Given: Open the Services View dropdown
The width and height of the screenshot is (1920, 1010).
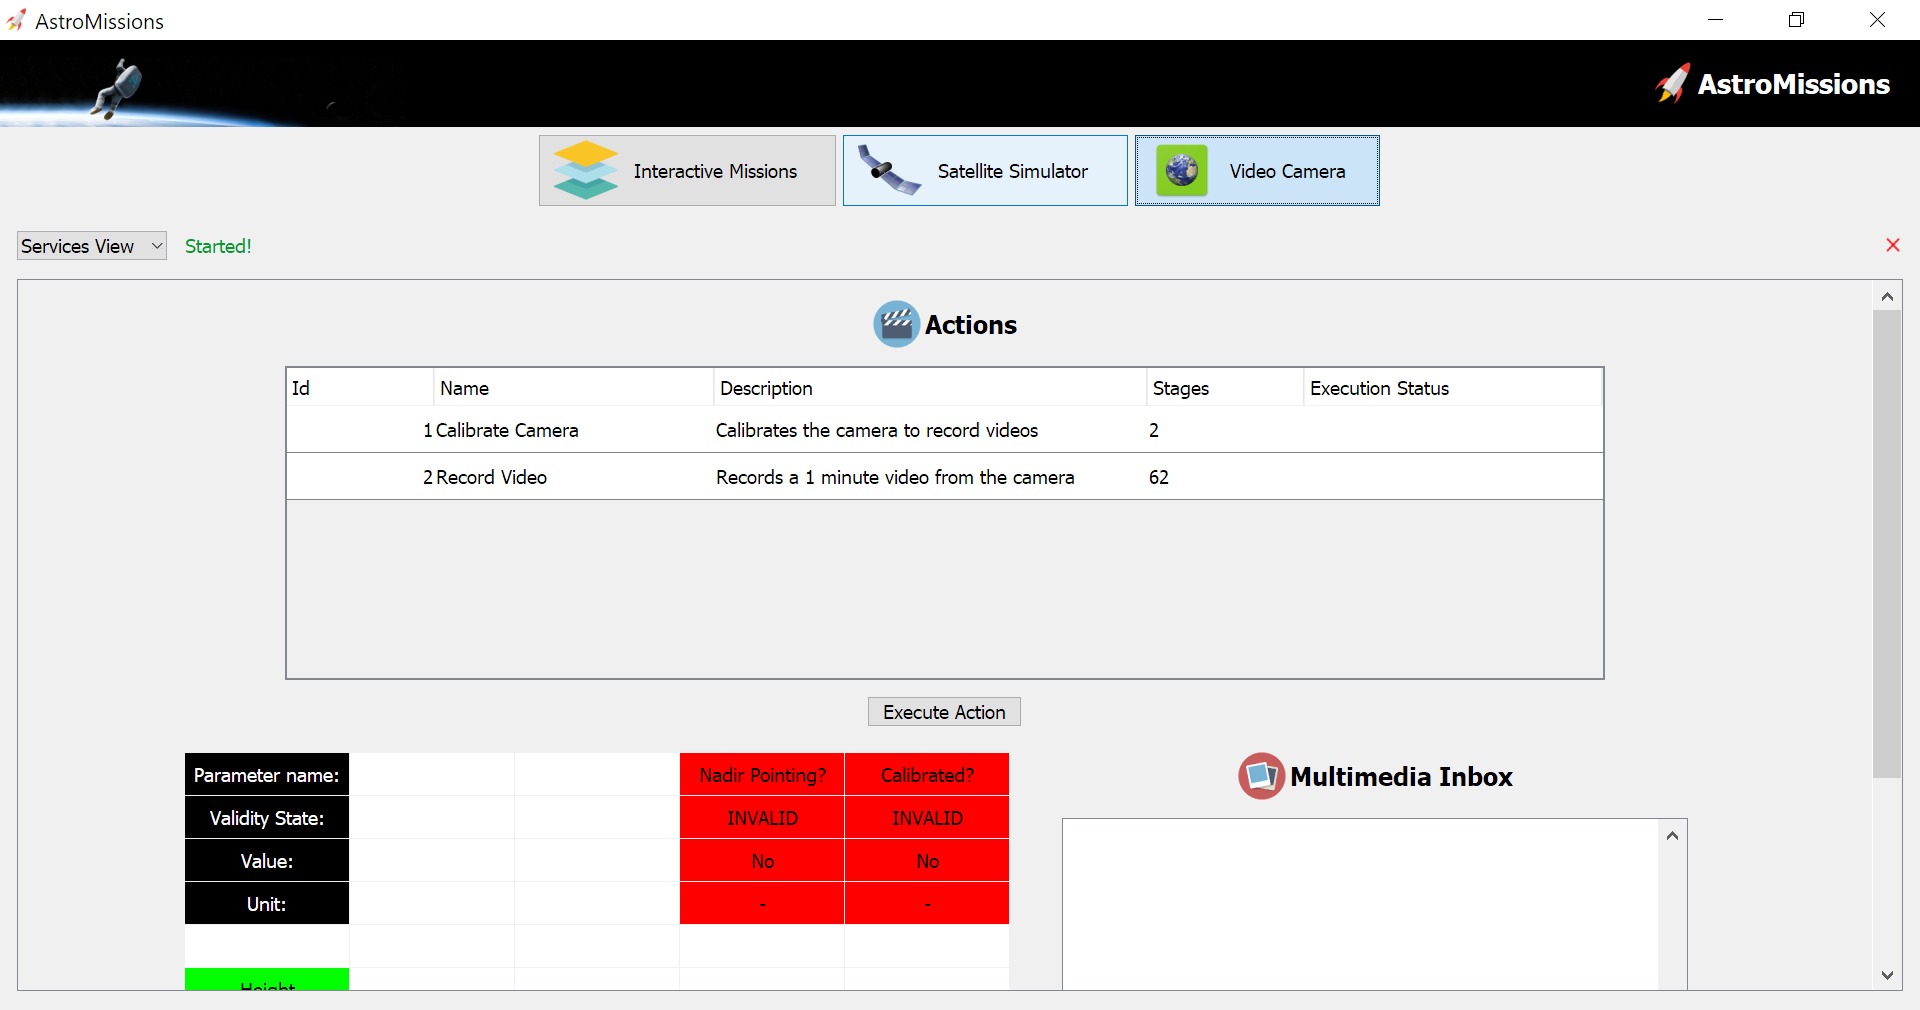Looking at the screenshot, I should [x=91, y=246].
